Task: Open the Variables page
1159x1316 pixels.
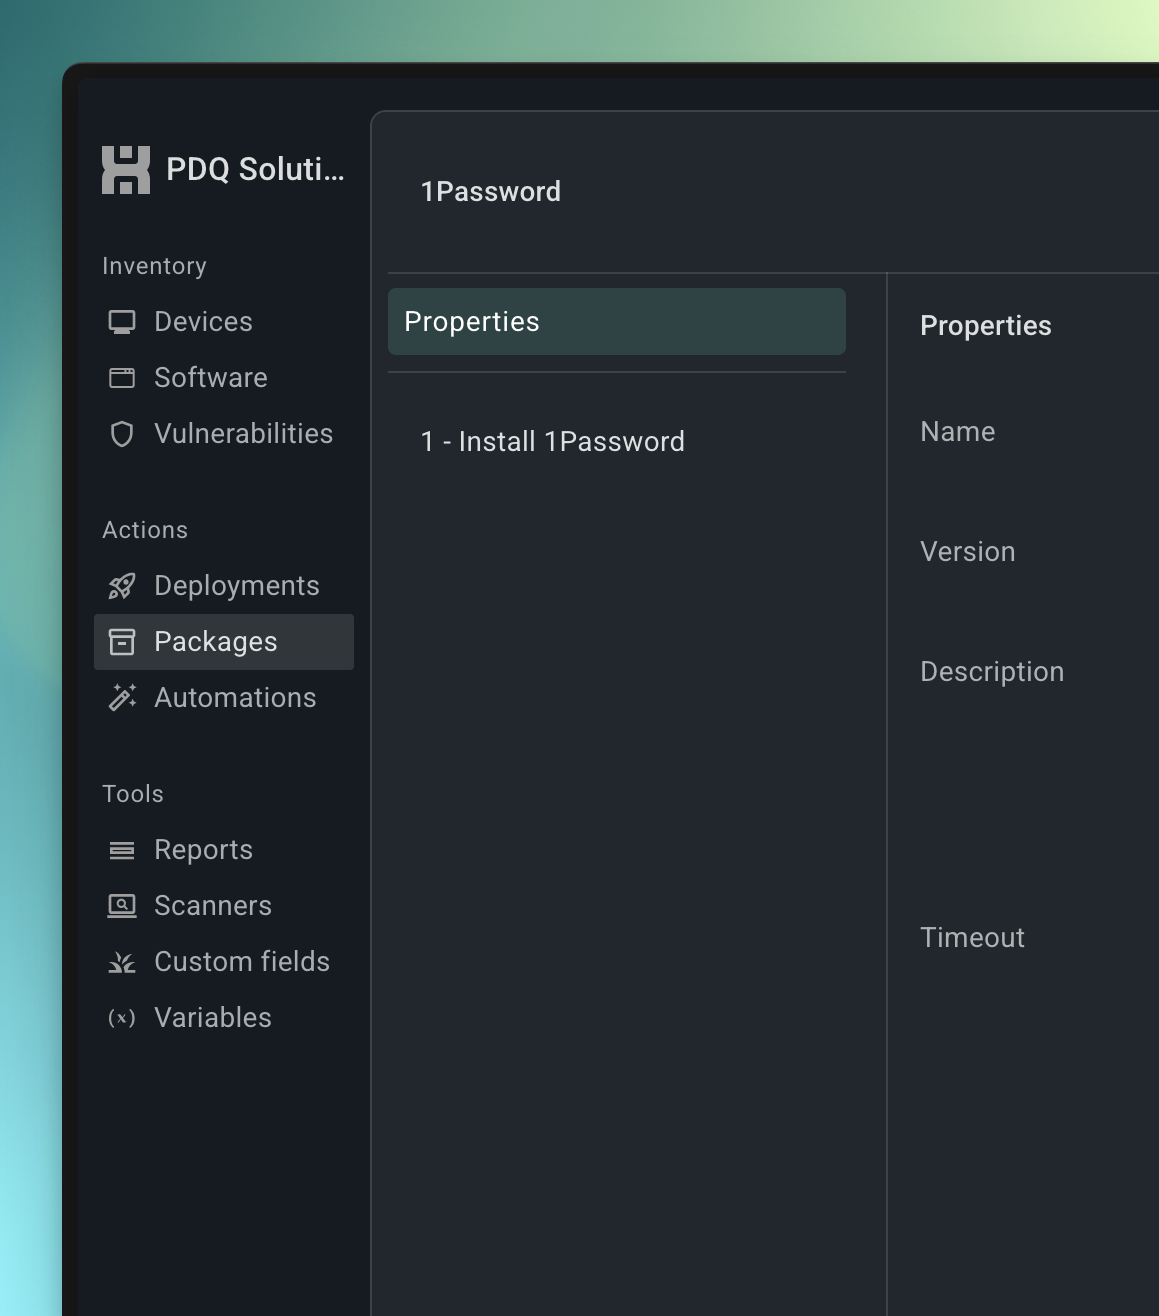Action: [224, 1018]
